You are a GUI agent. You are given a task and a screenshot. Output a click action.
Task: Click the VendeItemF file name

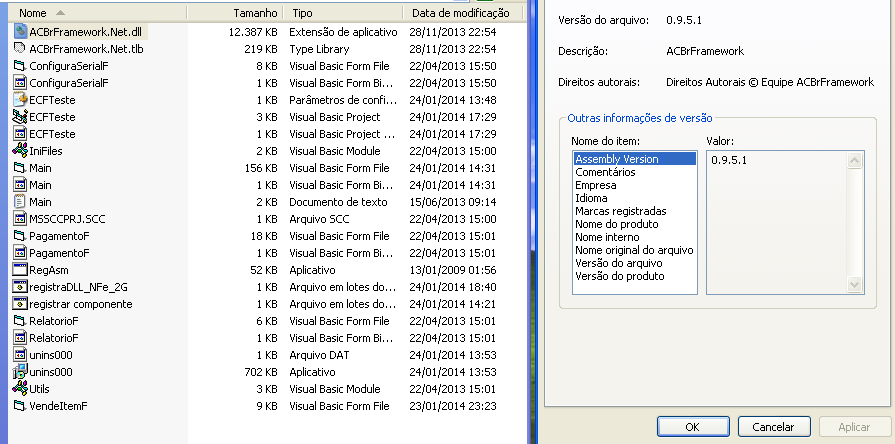point(58,406)
